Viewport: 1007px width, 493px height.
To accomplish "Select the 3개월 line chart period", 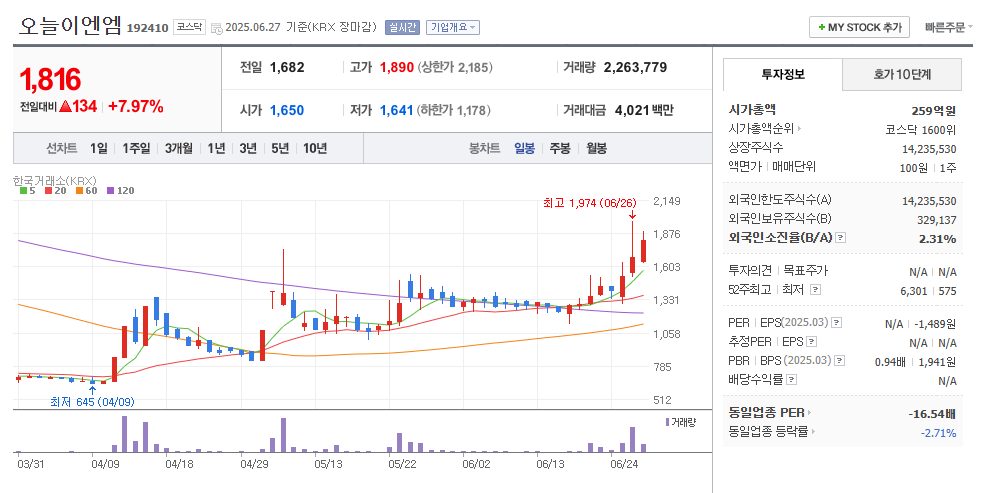I will [x=179, y=148].
